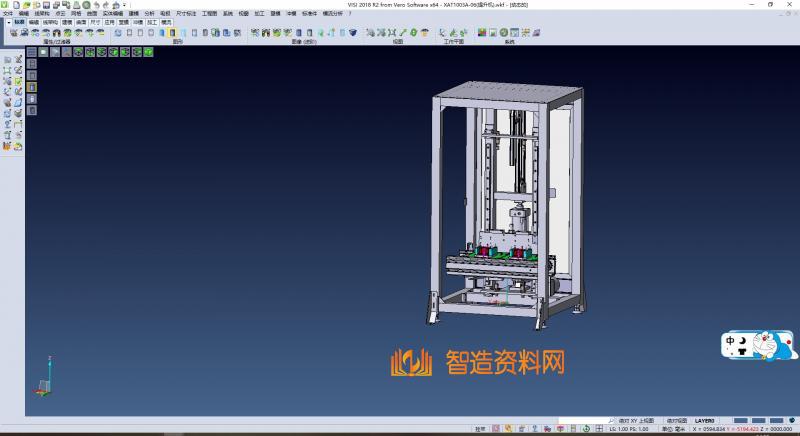Open the 尺寸标注 menu
Viewport: 800px width, 436px height.
[186, 14]
